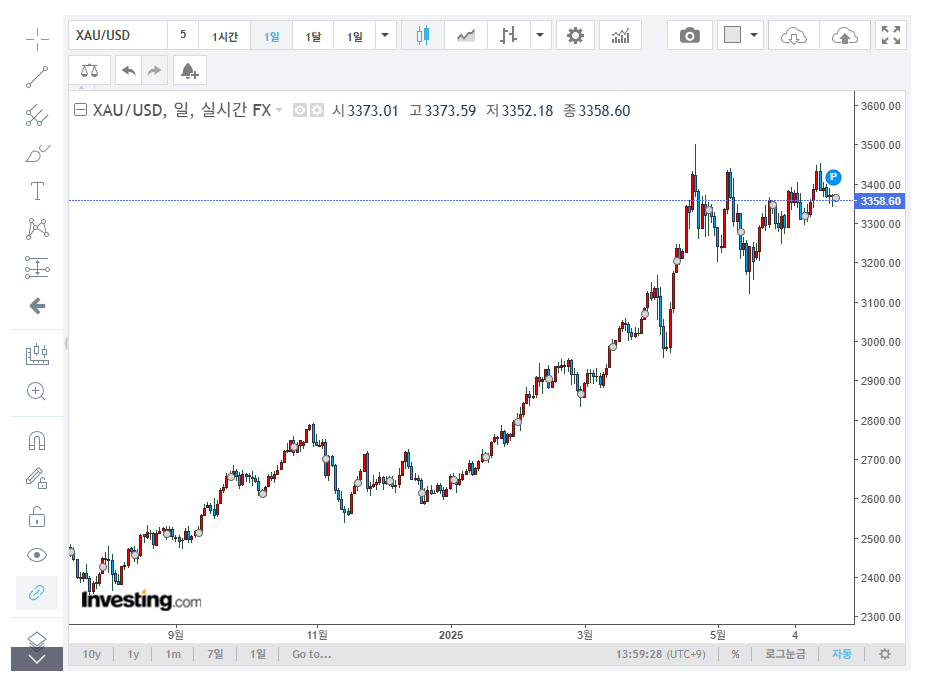This screenshot has width=925, height=678.
Task: Open the object tree layers icon
Action: pos(37,639)
